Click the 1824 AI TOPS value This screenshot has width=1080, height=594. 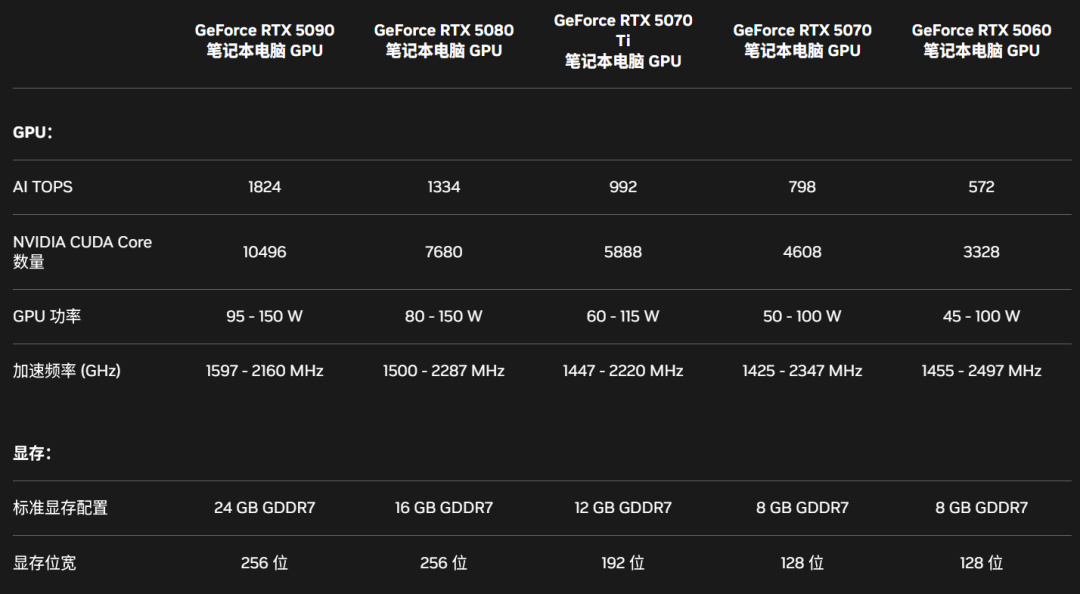[x=264, y=187]
